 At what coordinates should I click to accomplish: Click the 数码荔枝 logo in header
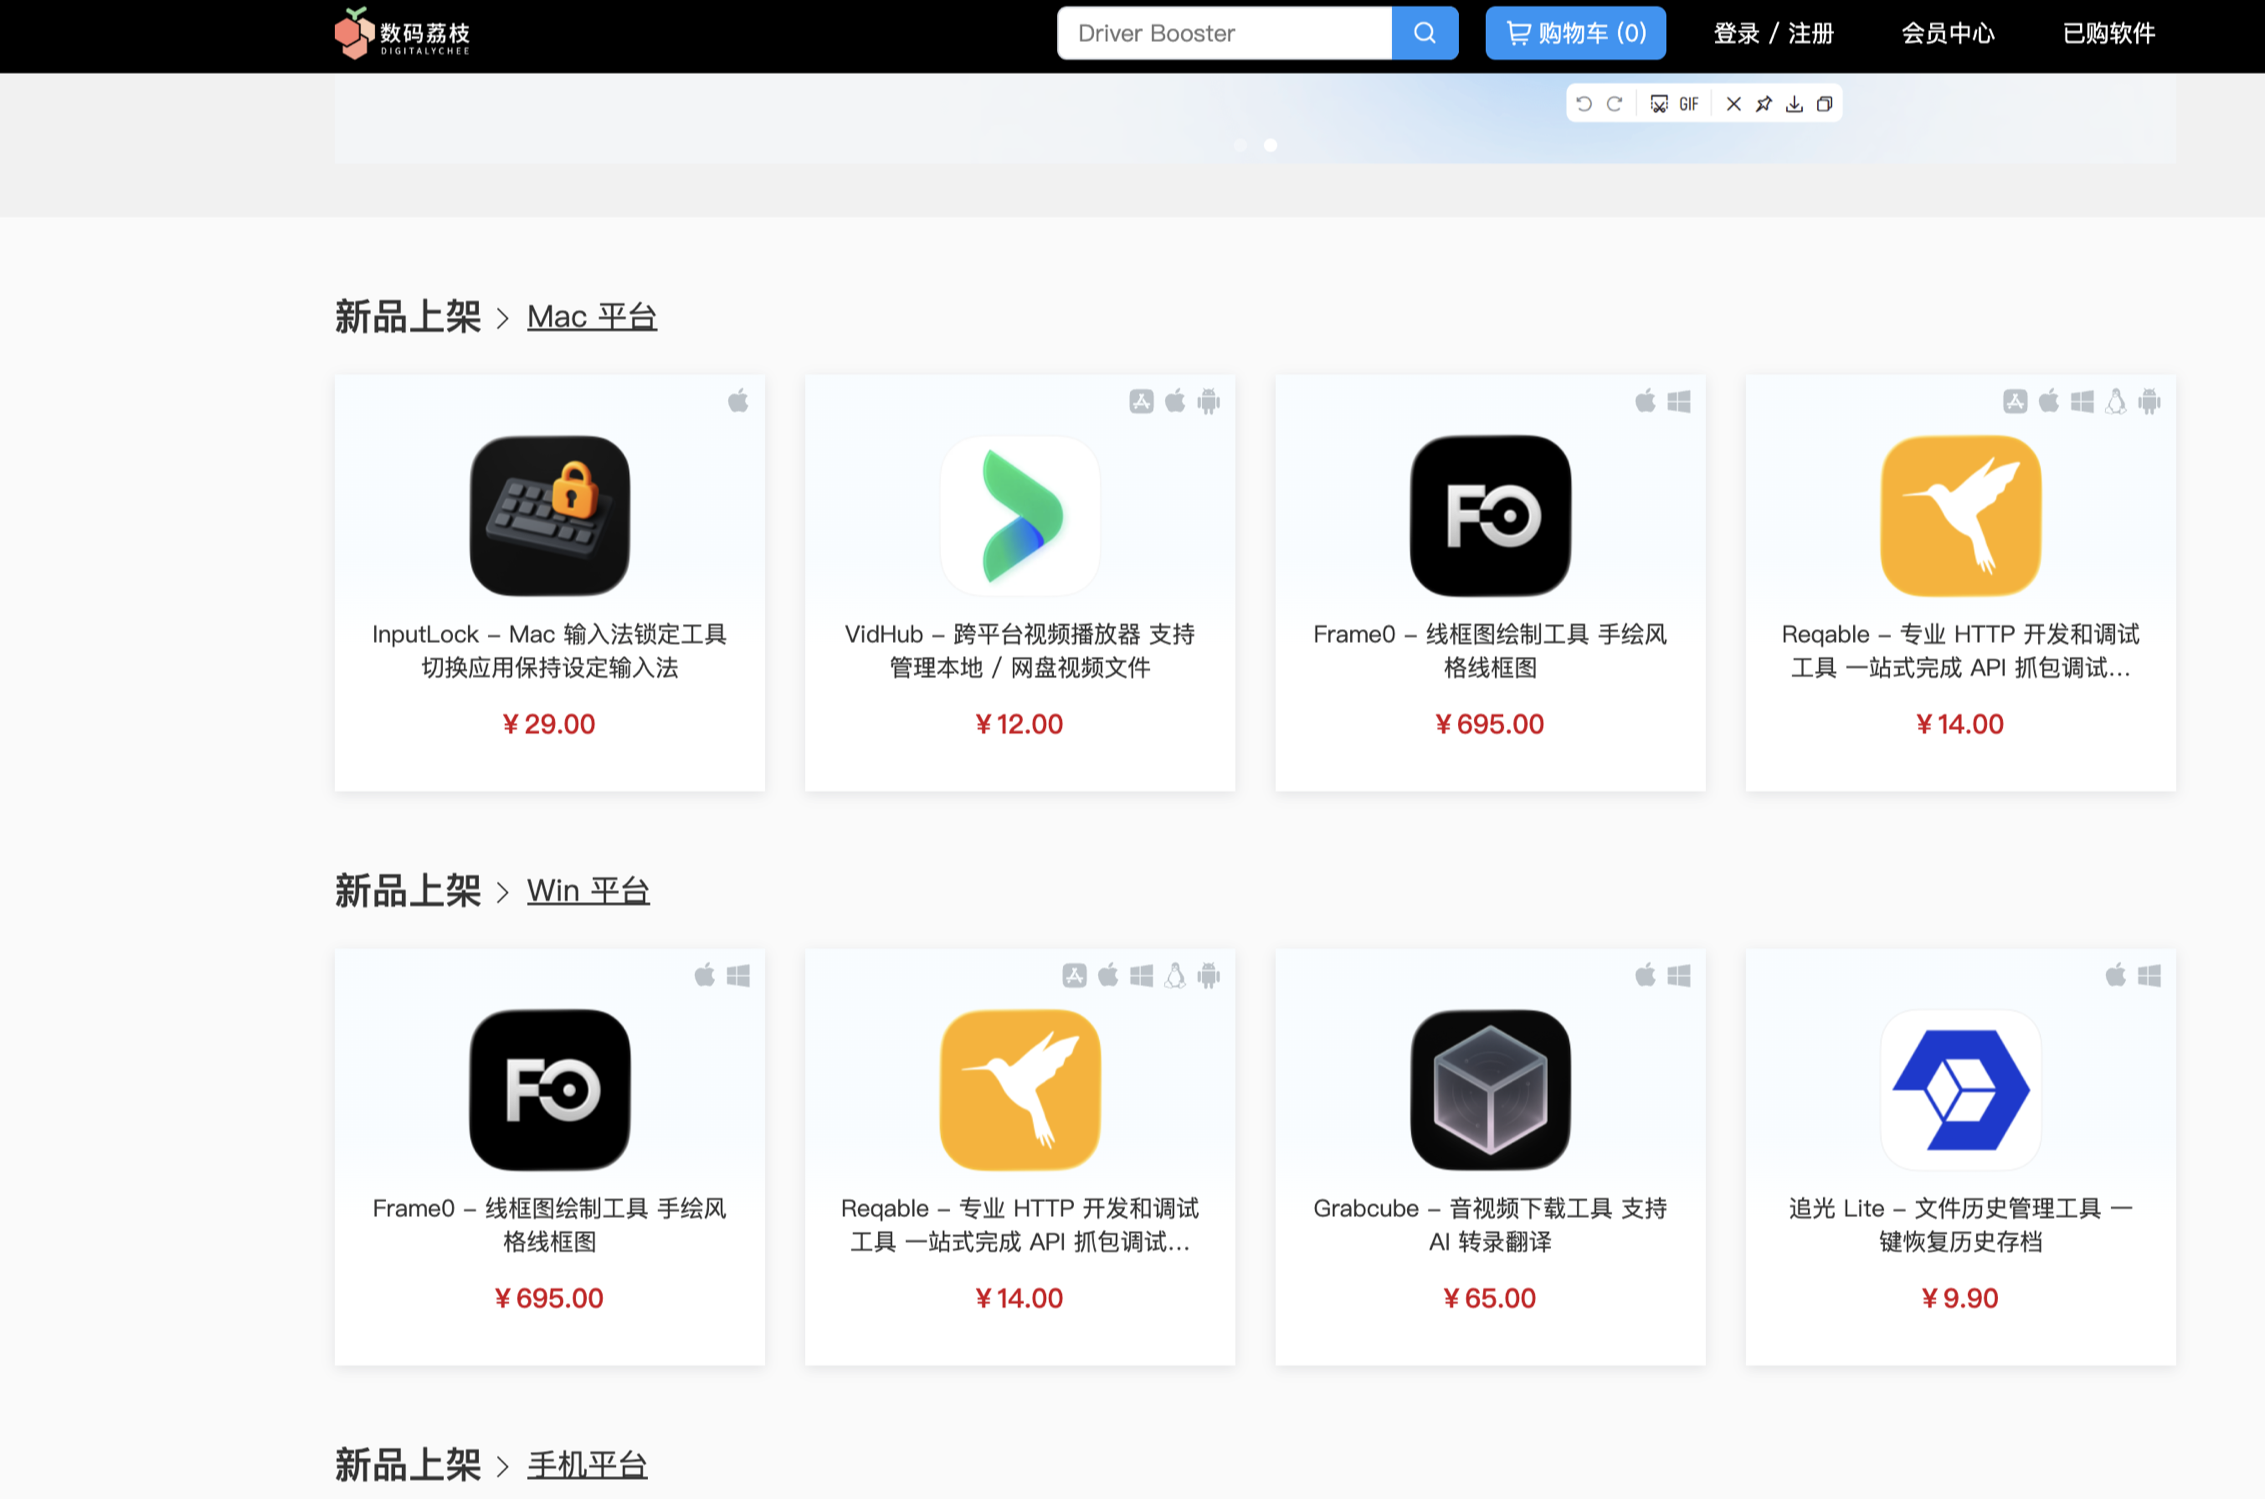(402, 33)
